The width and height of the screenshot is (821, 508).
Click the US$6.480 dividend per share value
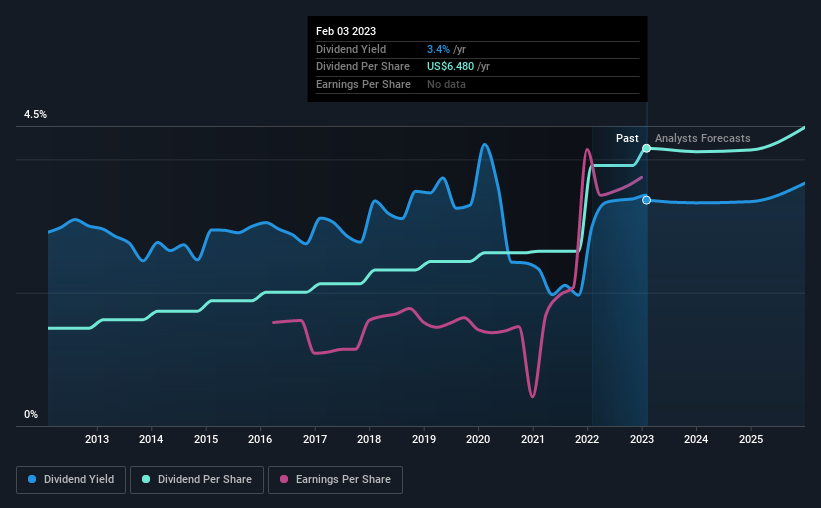pyautogui.click(x=450, y=67)
